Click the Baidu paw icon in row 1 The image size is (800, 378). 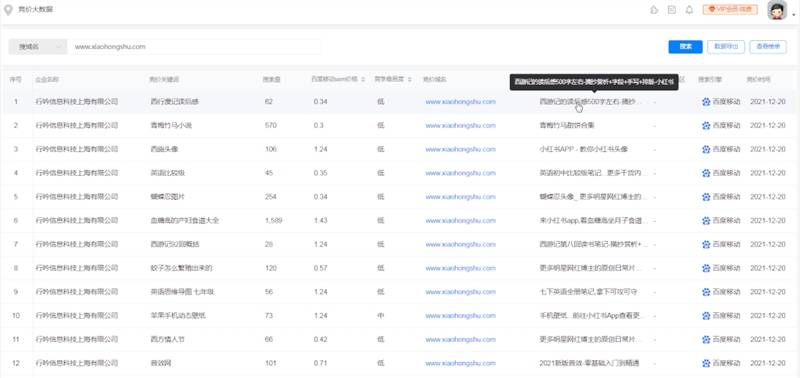point(706,102)
